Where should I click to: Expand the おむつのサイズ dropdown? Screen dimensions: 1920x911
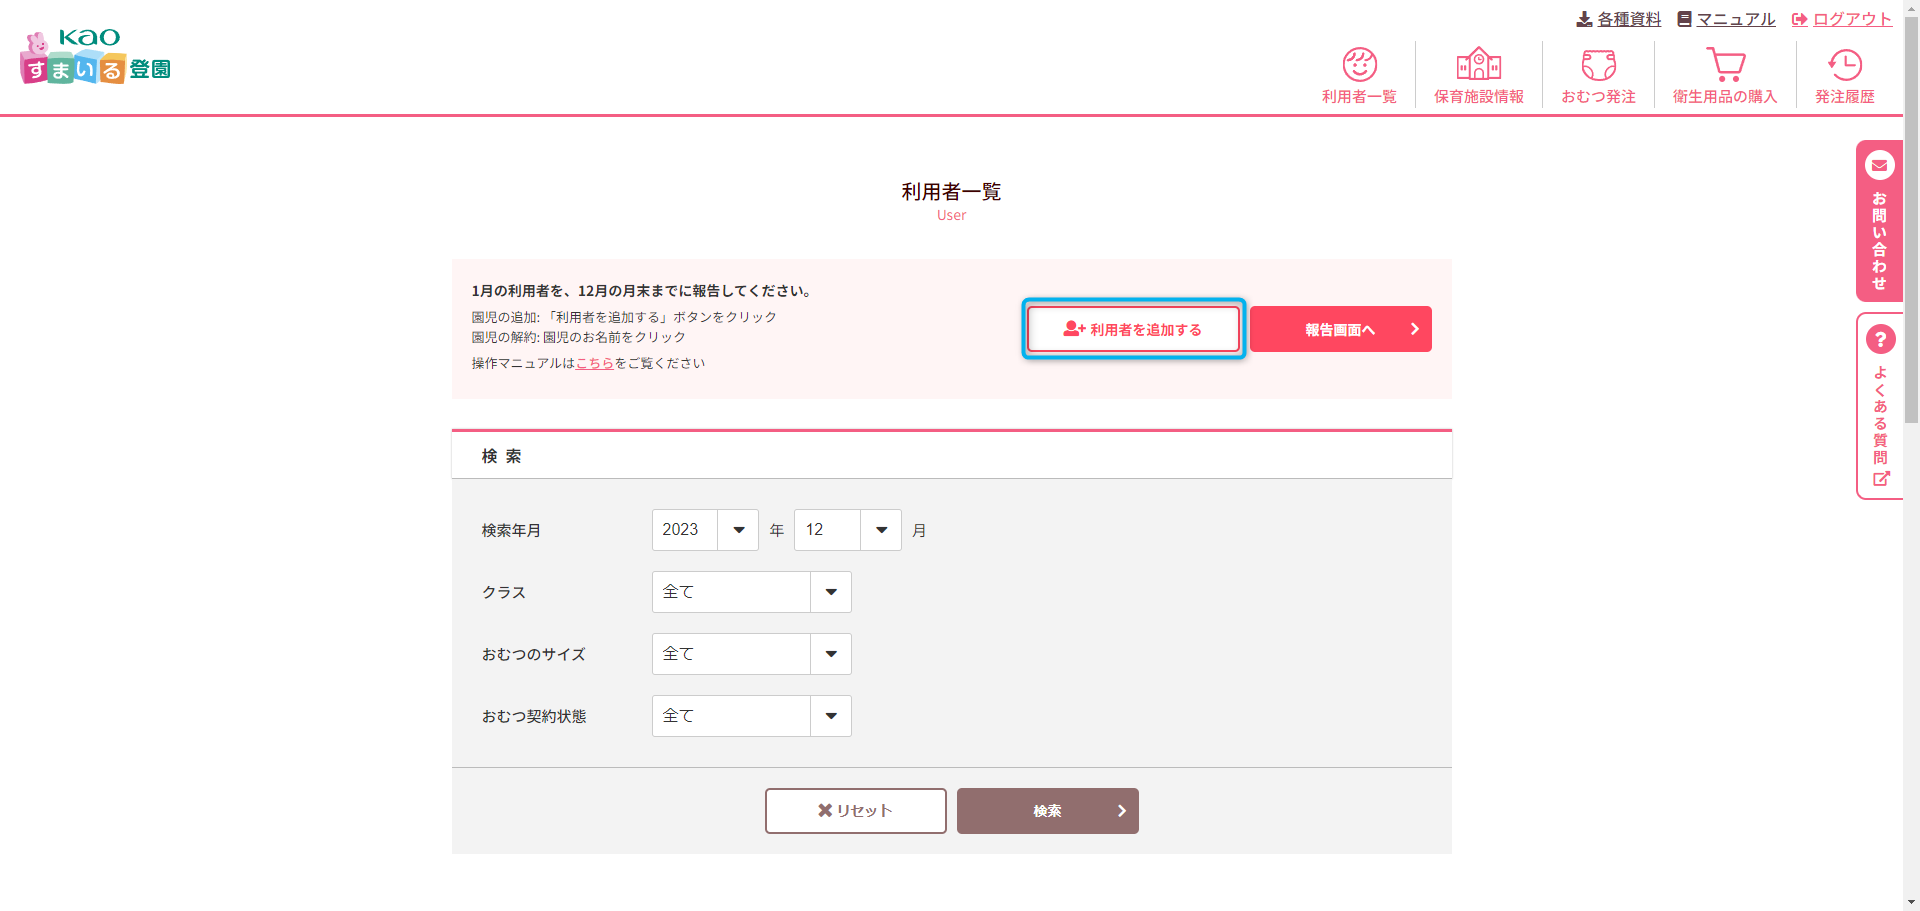[752, 654]
